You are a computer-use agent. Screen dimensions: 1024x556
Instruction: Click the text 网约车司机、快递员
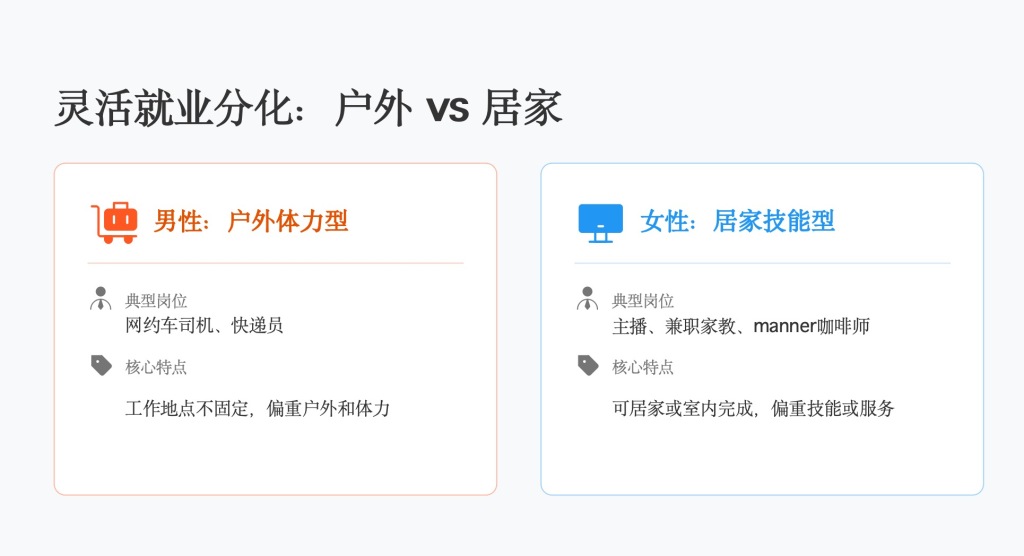[x=204, y=325]
